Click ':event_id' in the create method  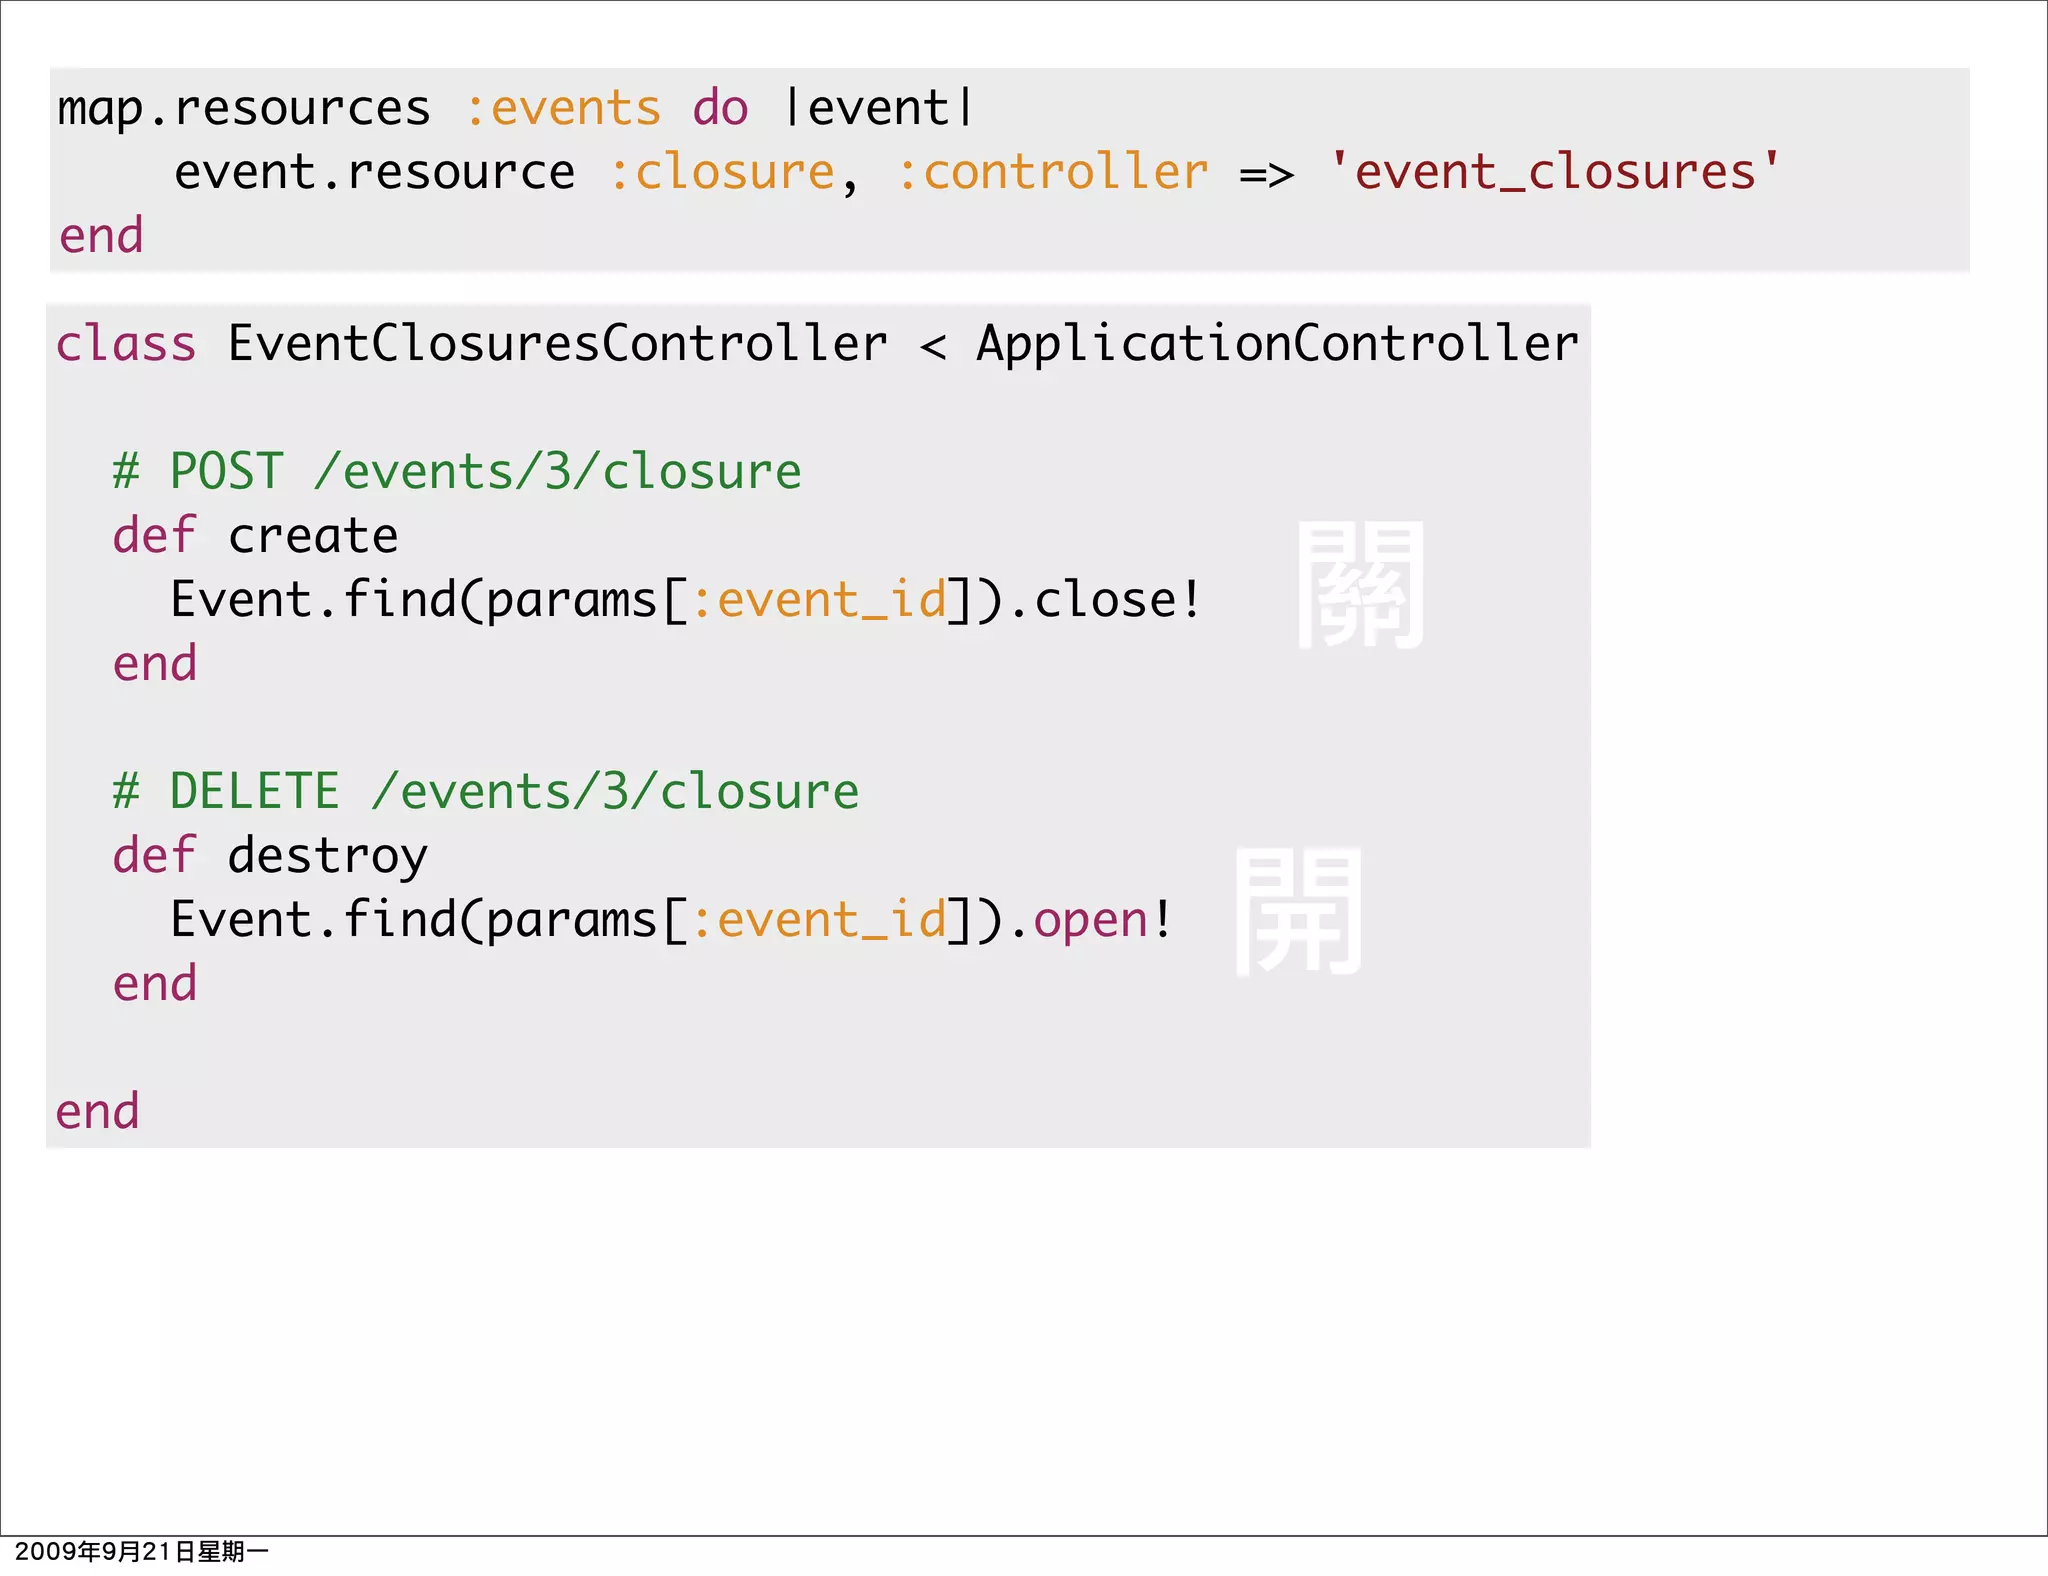click(818, 600)
